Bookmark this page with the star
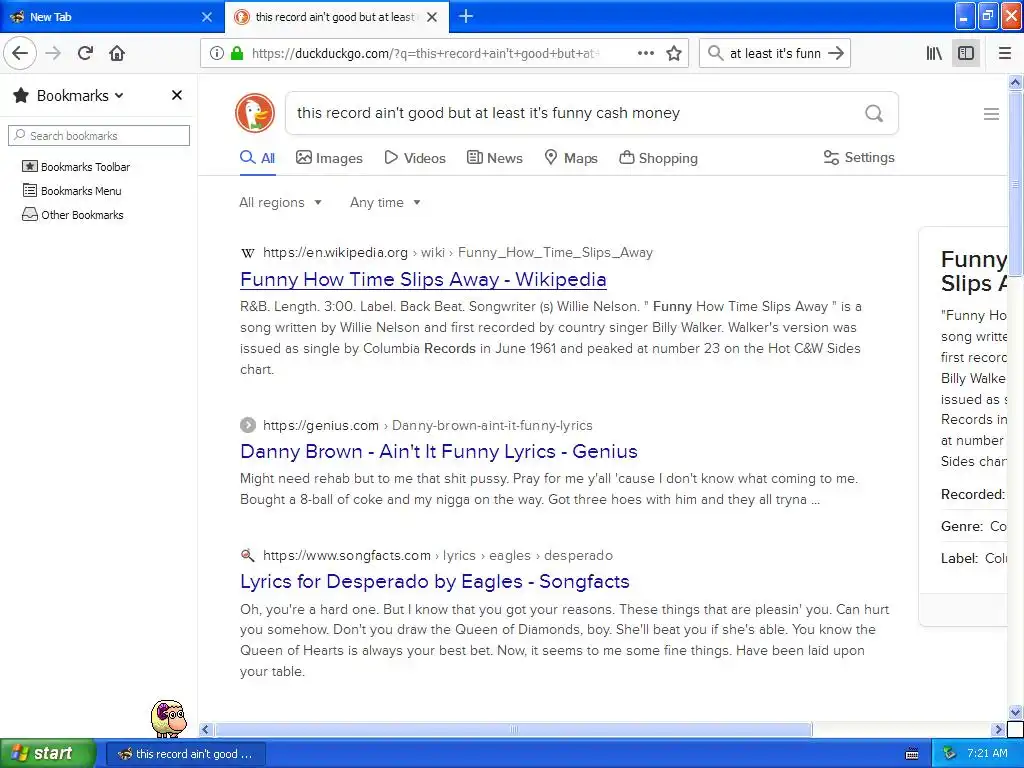The image size is (1024, 768). 674,53
